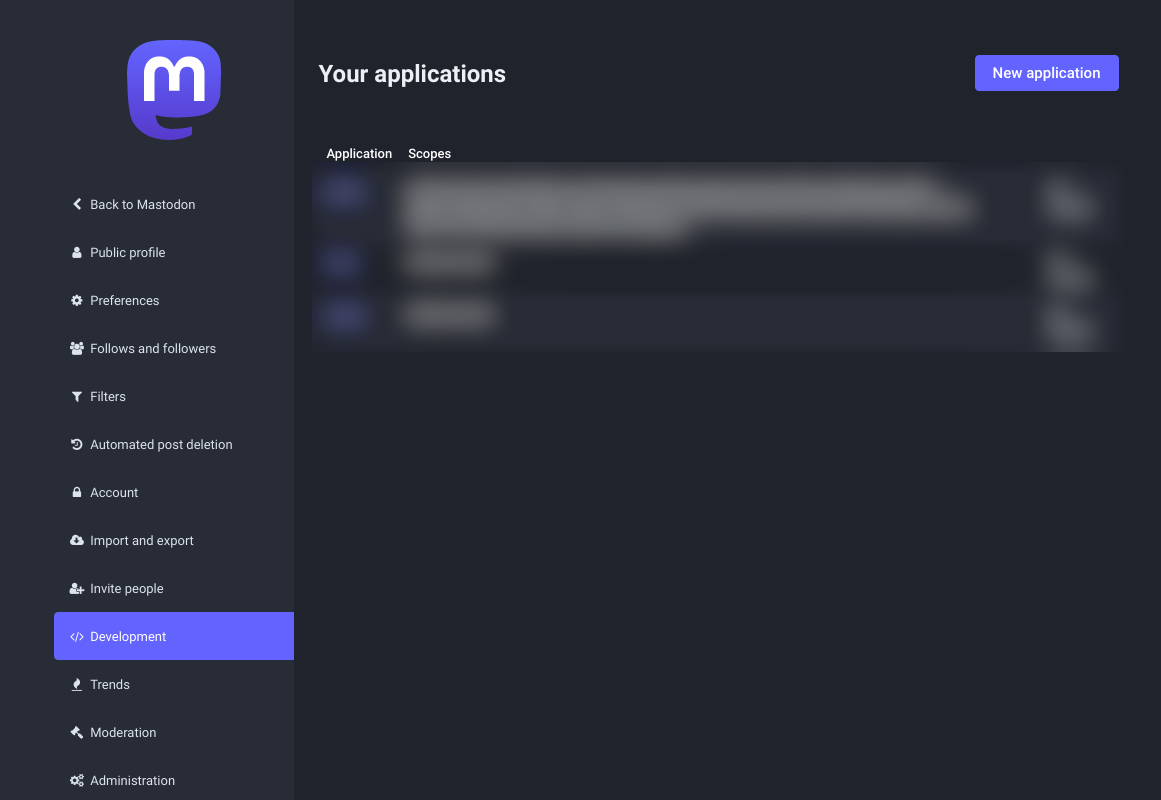Open the Import and export page

coord(142,541)
